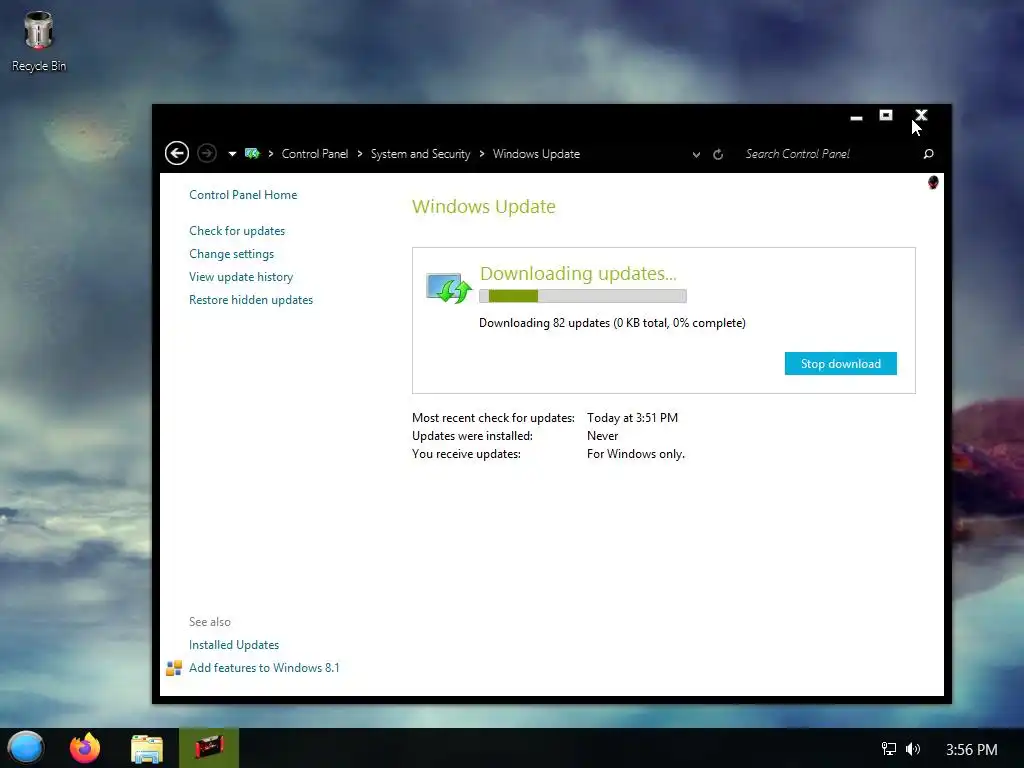Click the network tray icon
The height and width of the screenshot is (768, 1024).
pos(889,749)
